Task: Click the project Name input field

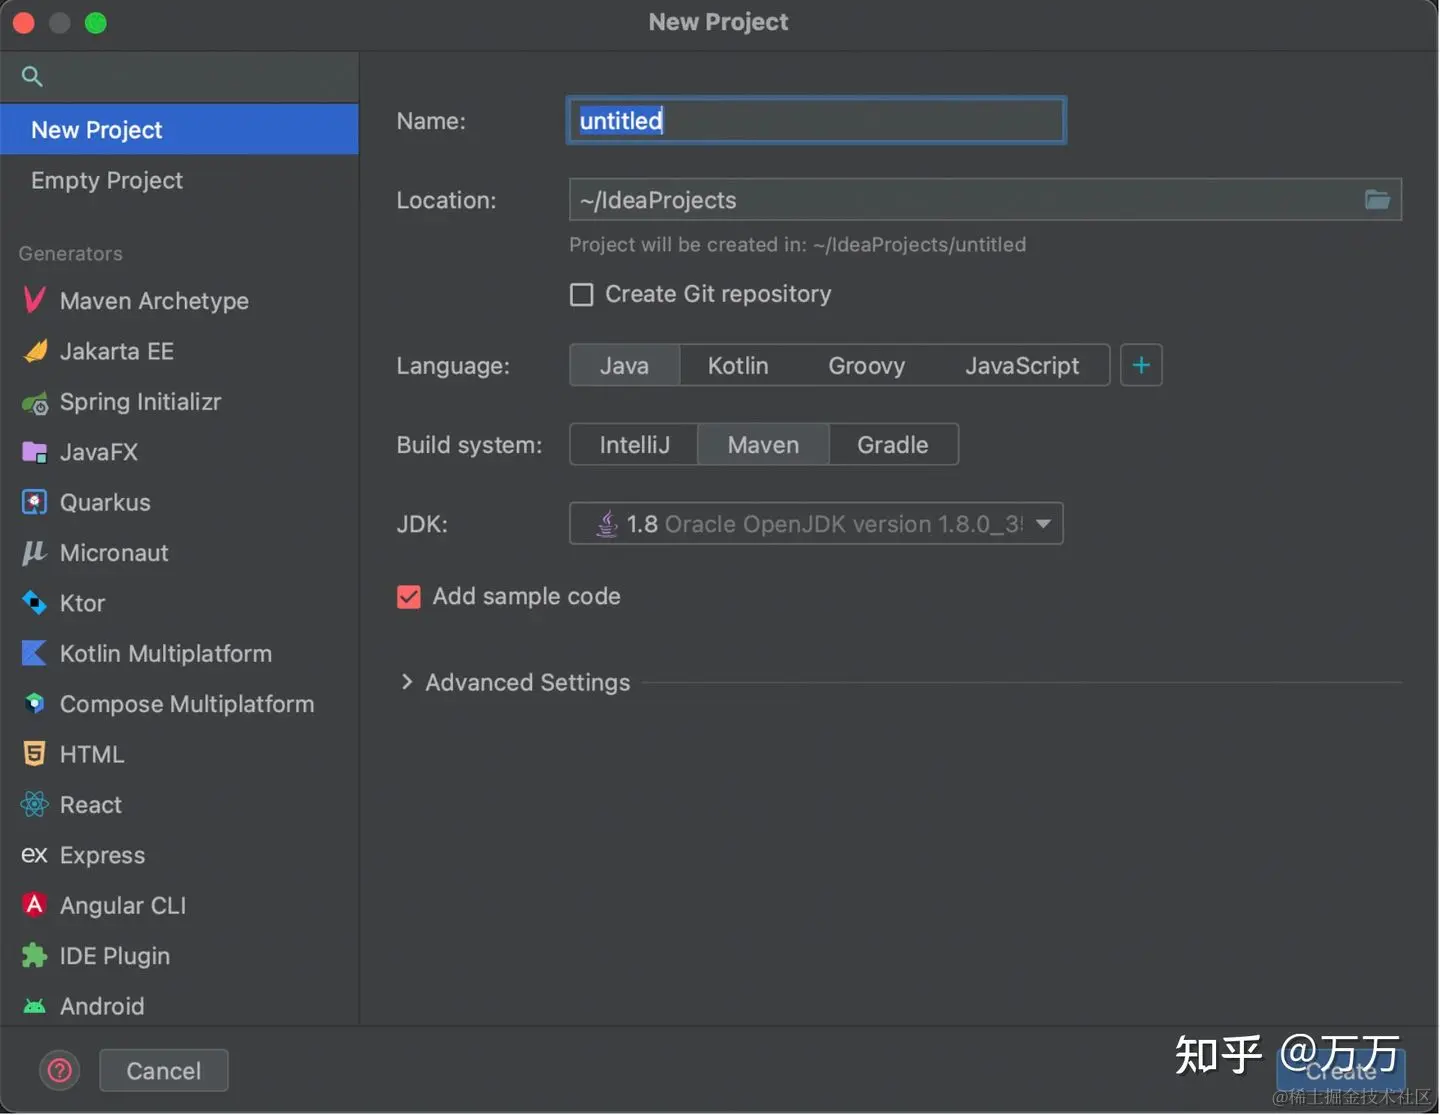Action: pos(816,121)
